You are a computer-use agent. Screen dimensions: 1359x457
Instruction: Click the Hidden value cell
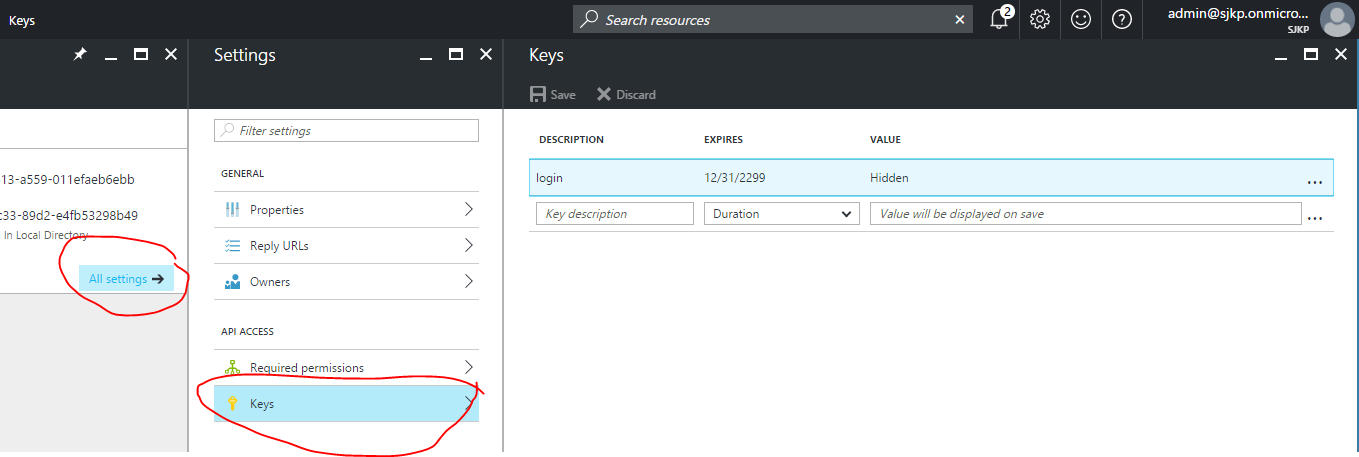click(x=889, y=178)
